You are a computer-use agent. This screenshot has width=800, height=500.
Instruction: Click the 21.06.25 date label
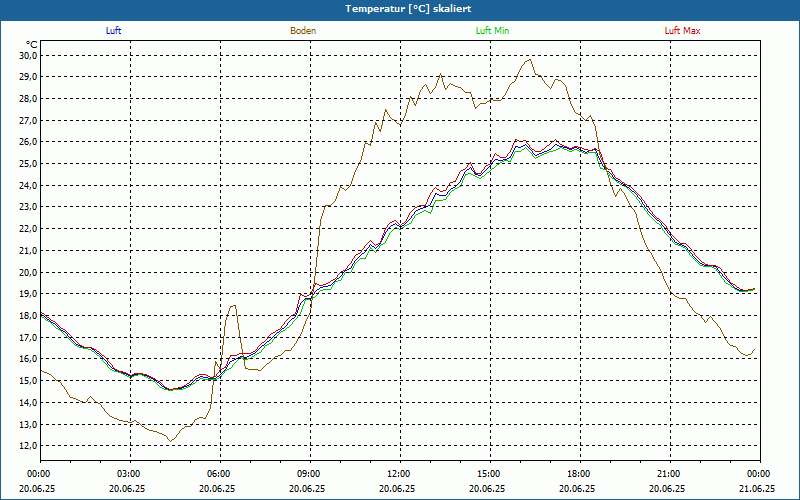tap(757, 488)
